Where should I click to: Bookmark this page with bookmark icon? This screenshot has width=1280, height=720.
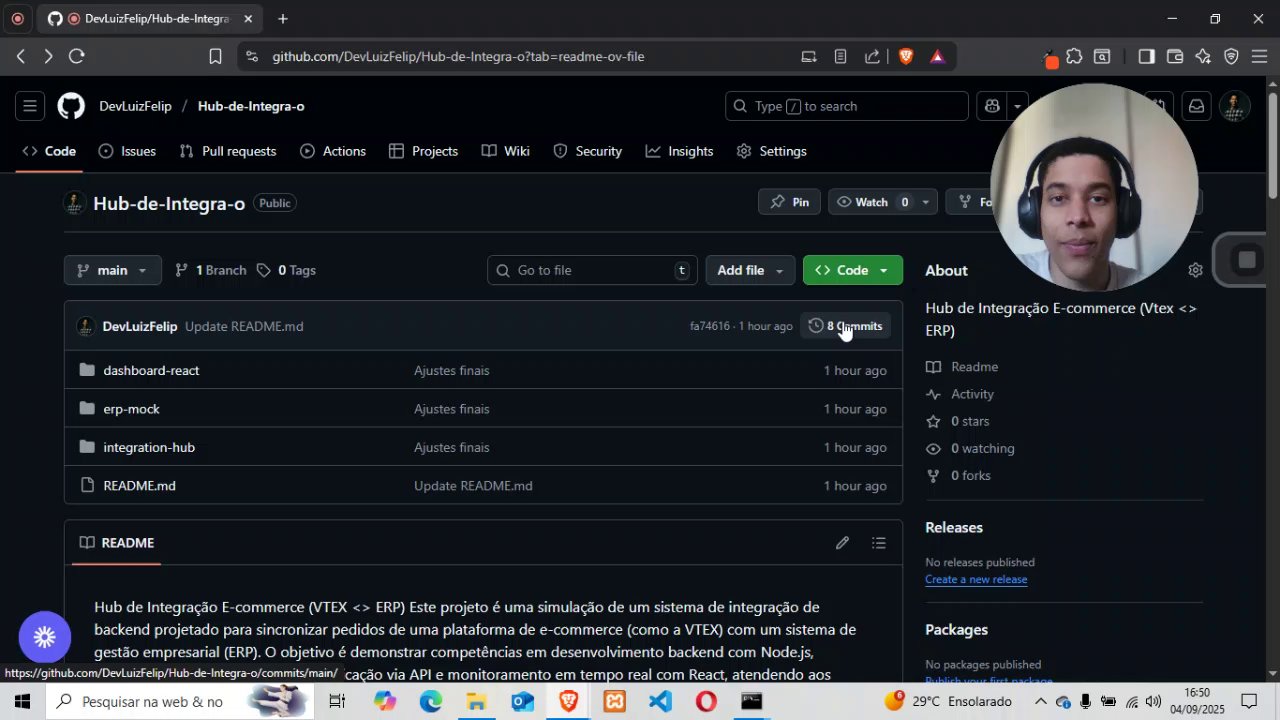pos(215,57)
